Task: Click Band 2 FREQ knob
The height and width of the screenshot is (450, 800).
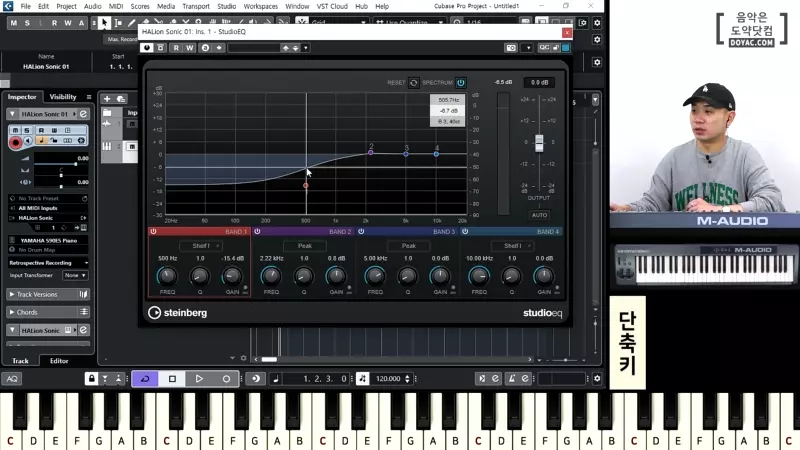Action: click(271, 277)
